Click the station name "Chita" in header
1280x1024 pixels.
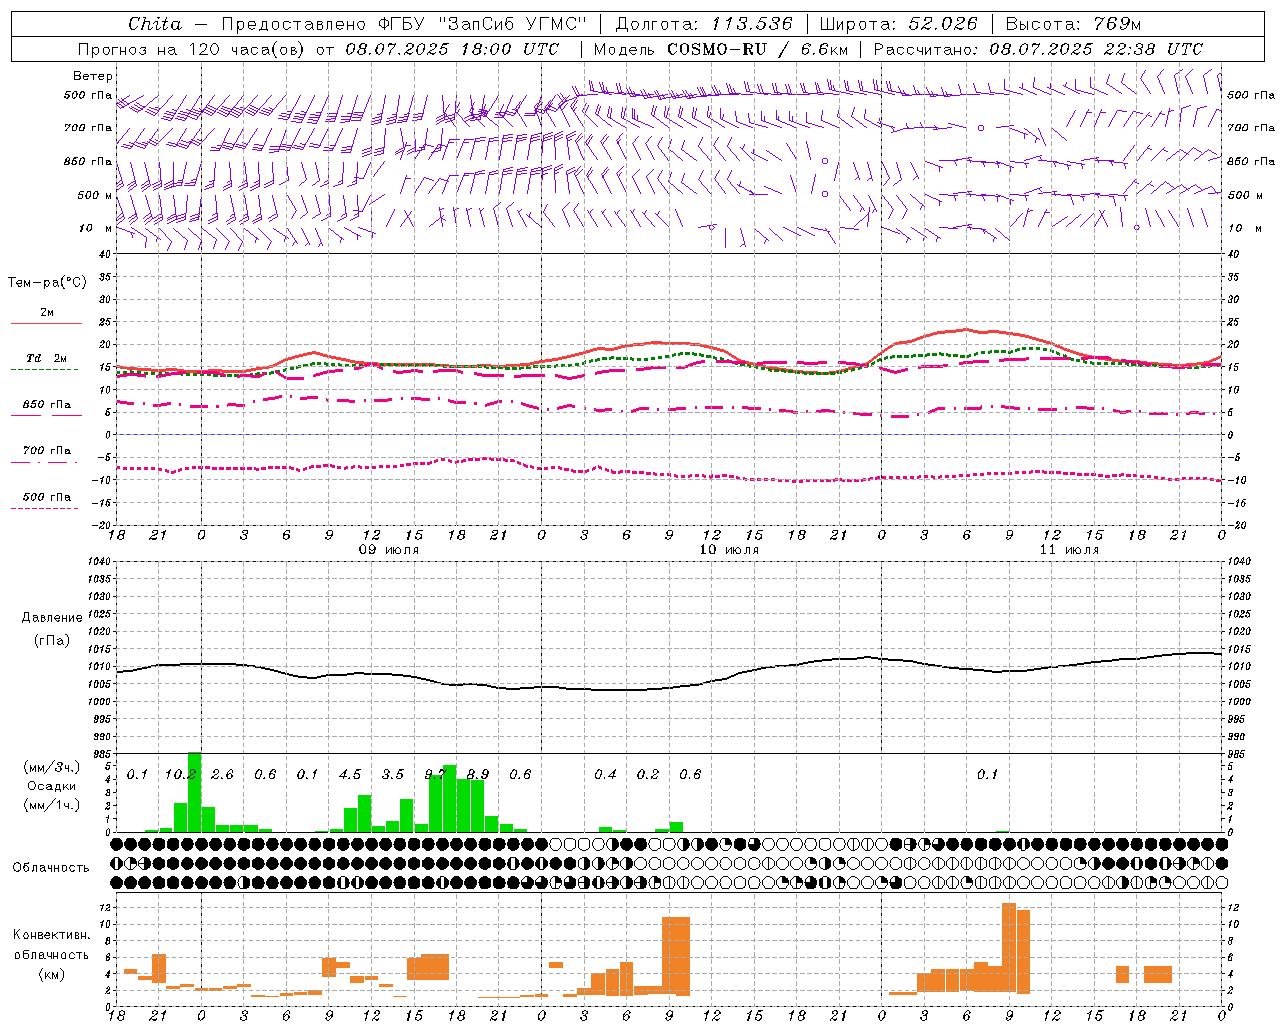pyautogui.click(x=155, y=24)
